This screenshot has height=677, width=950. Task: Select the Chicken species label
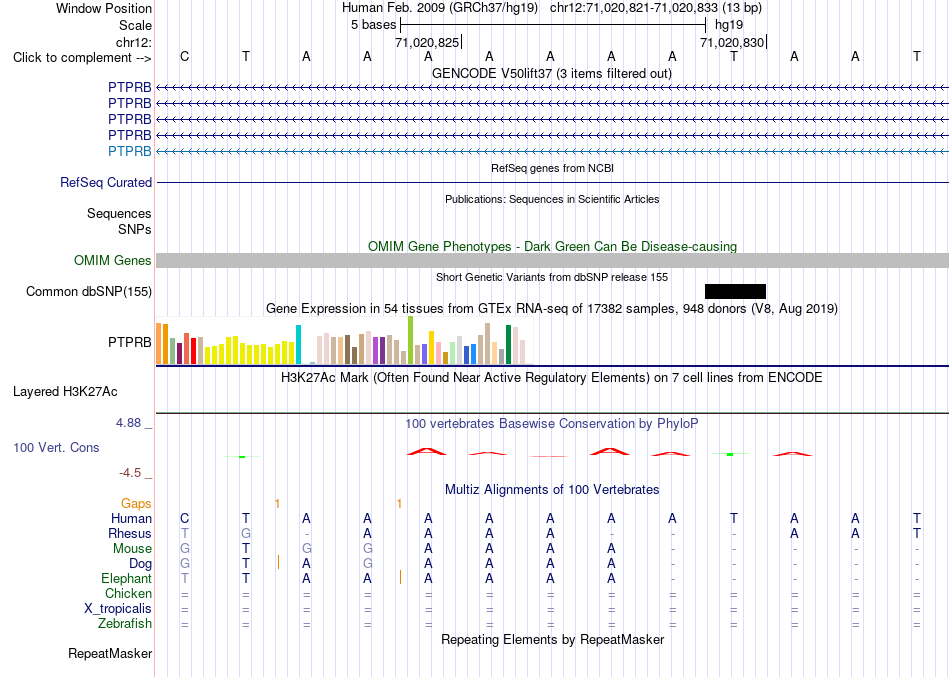point(128,593)
